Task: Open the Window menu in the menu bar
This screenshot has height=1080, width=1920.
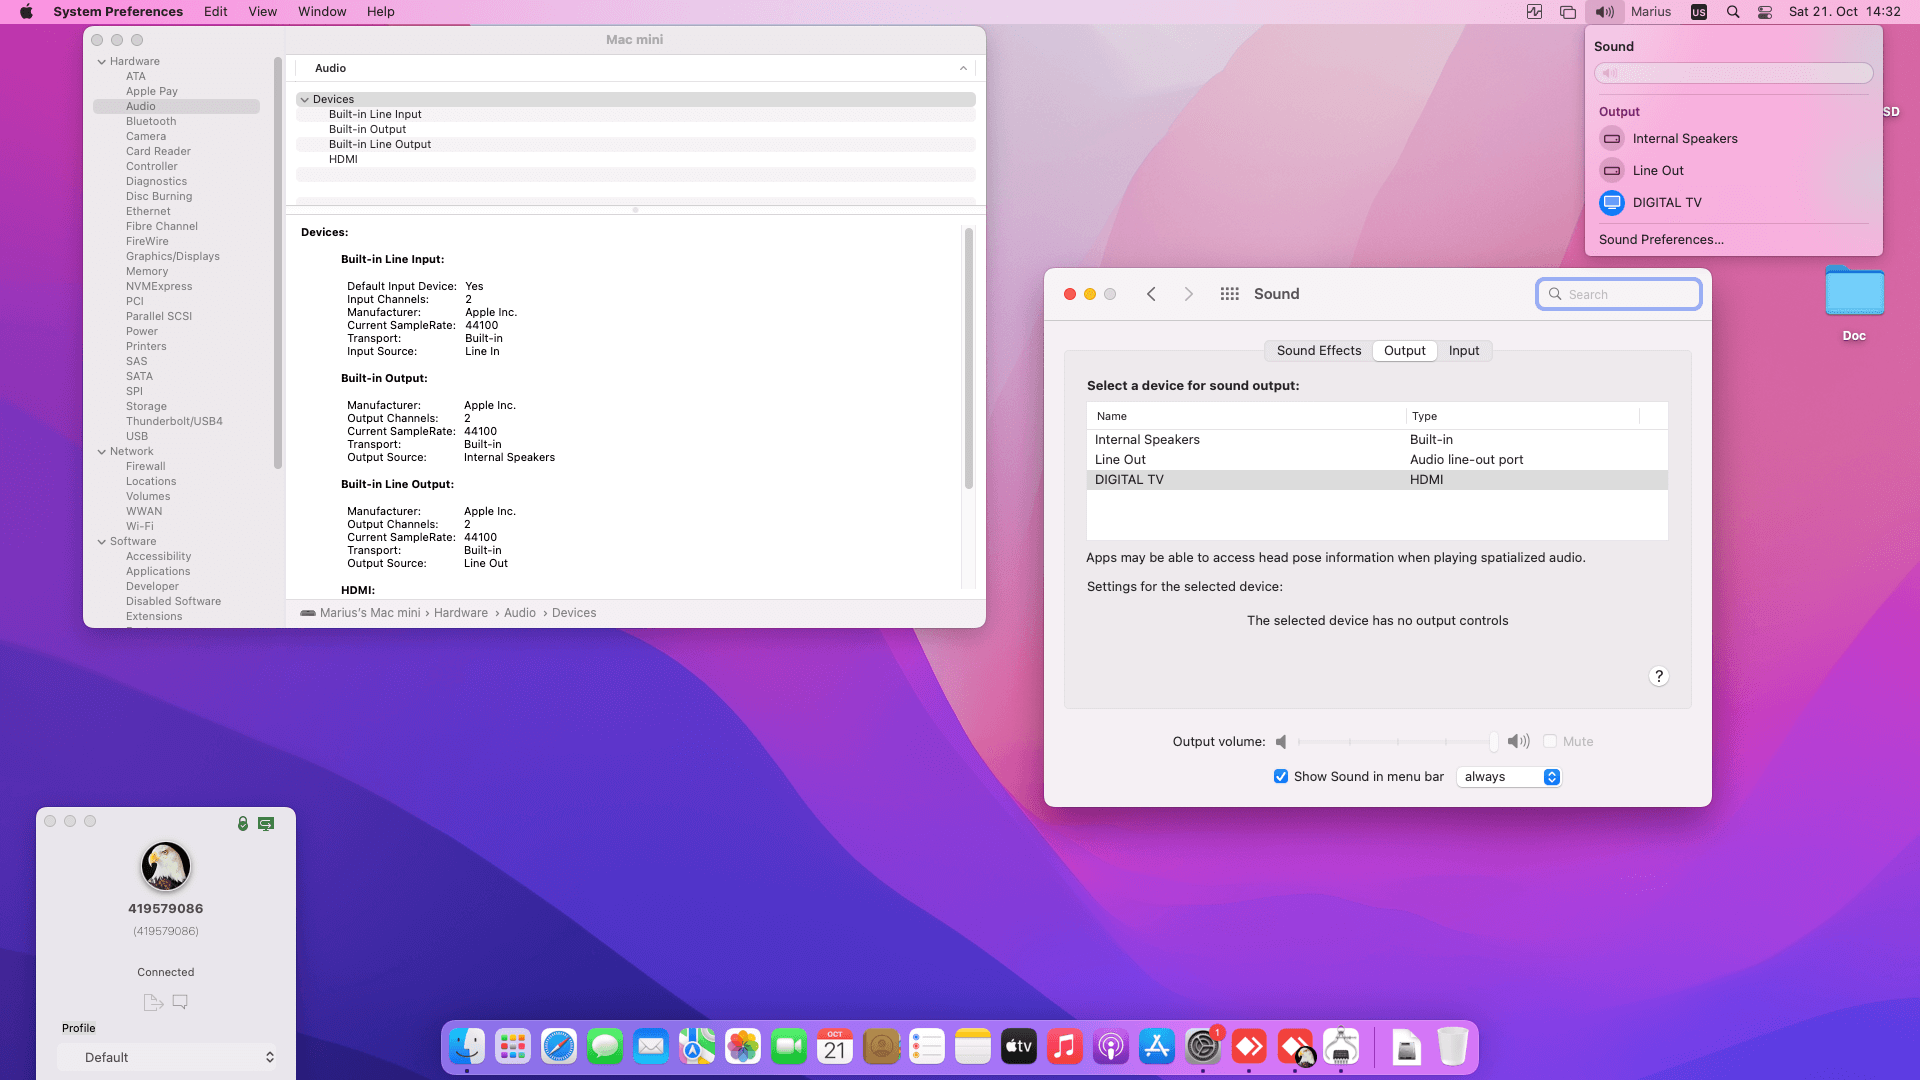Action: [322, 12]
